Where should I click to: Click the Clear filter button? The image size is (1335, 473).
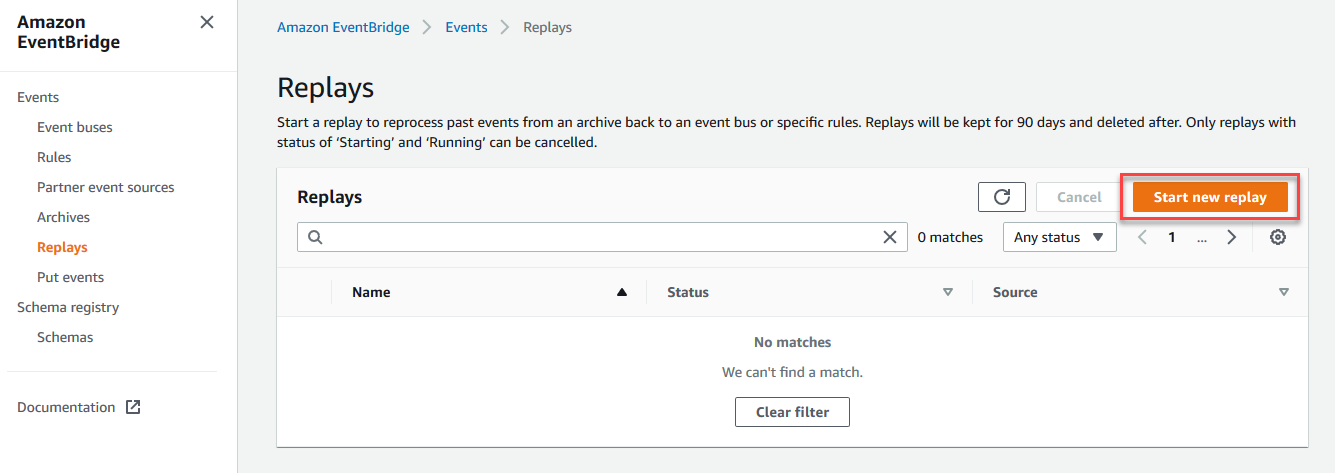click(x=792, y=412)
